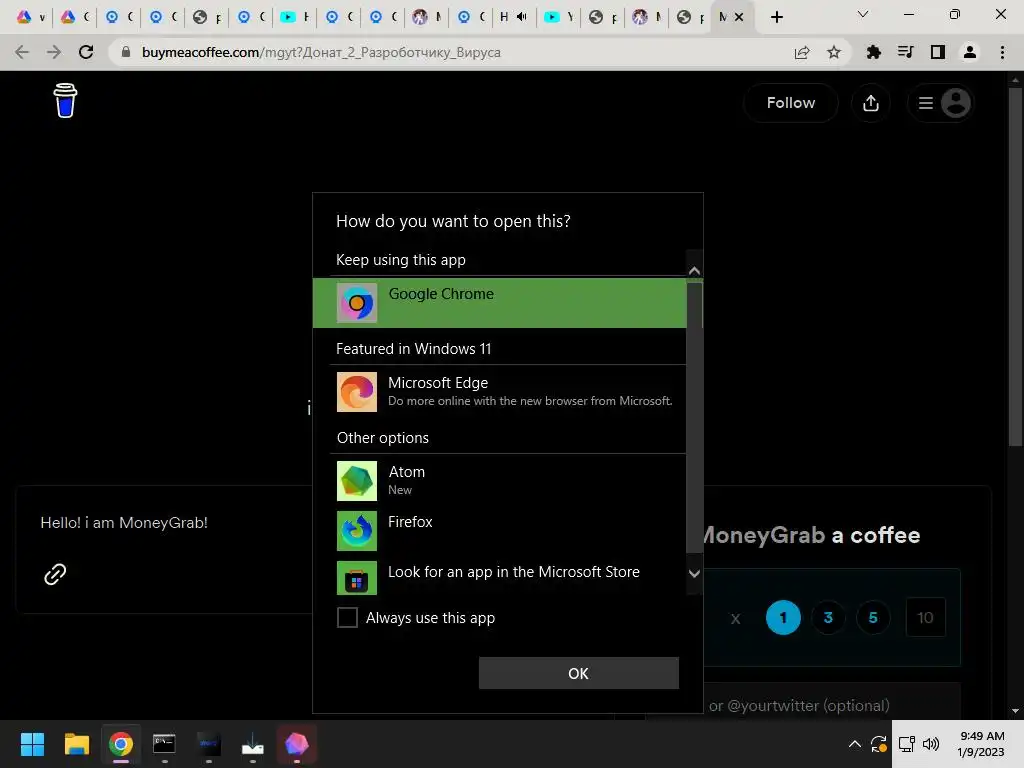Select 1 coffee amount
Image resolution: width=1024 pixels, height=768 pixels.
pyautogui.click(x=783, y=617)
